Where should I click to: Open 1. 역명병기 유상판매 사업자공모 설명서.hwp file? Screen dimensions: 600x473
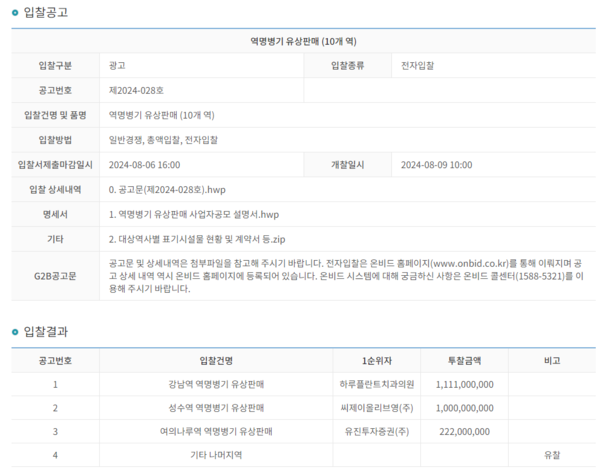(x=194, y=215)
